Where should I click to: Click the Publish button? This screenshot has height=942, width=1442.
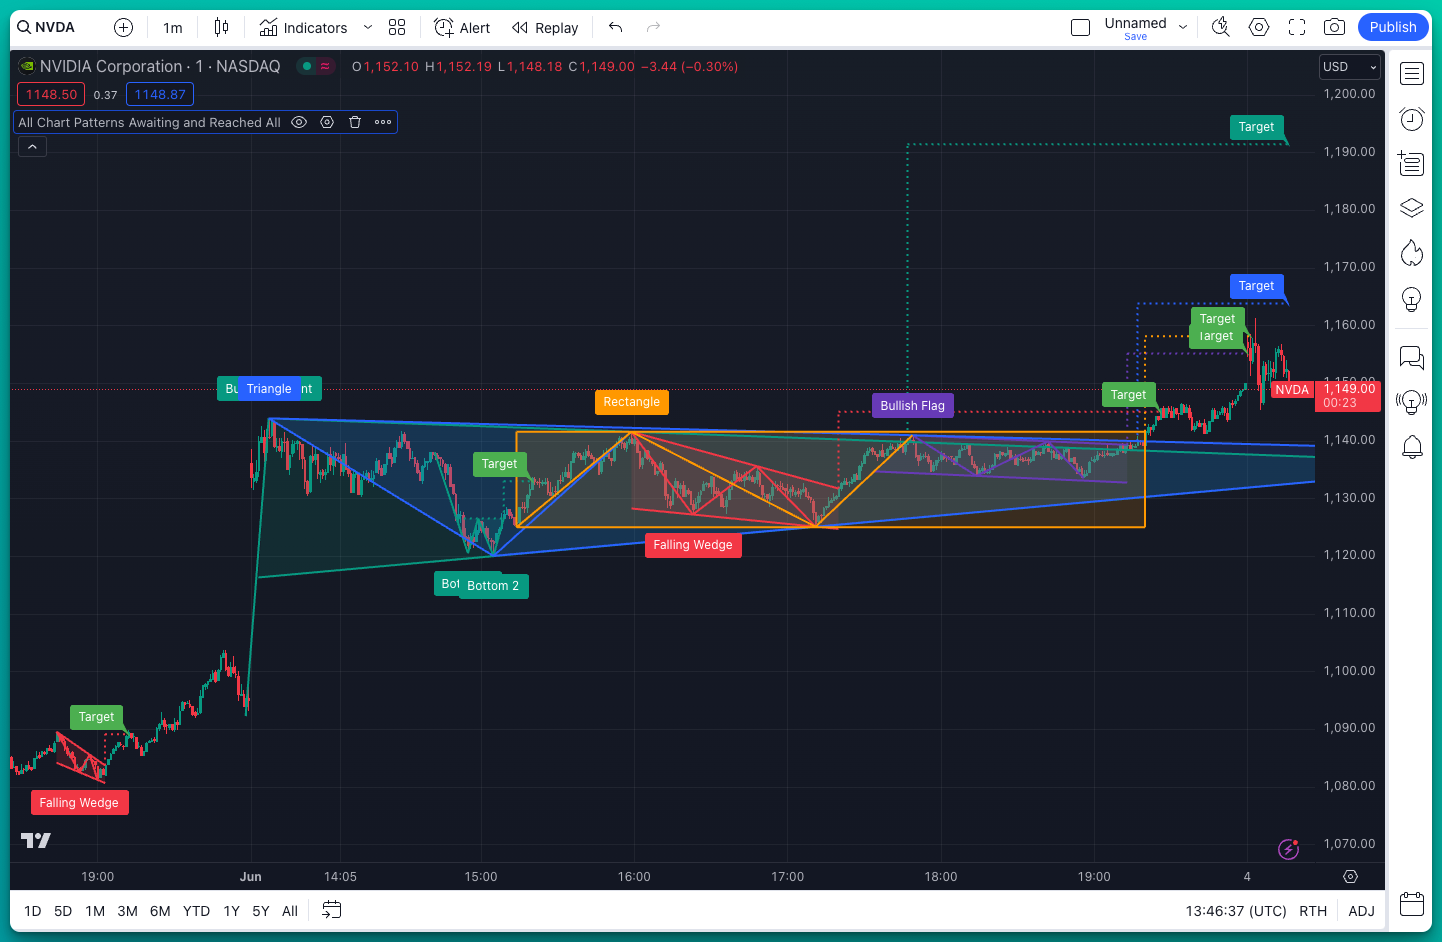(x=1392, y=27)
